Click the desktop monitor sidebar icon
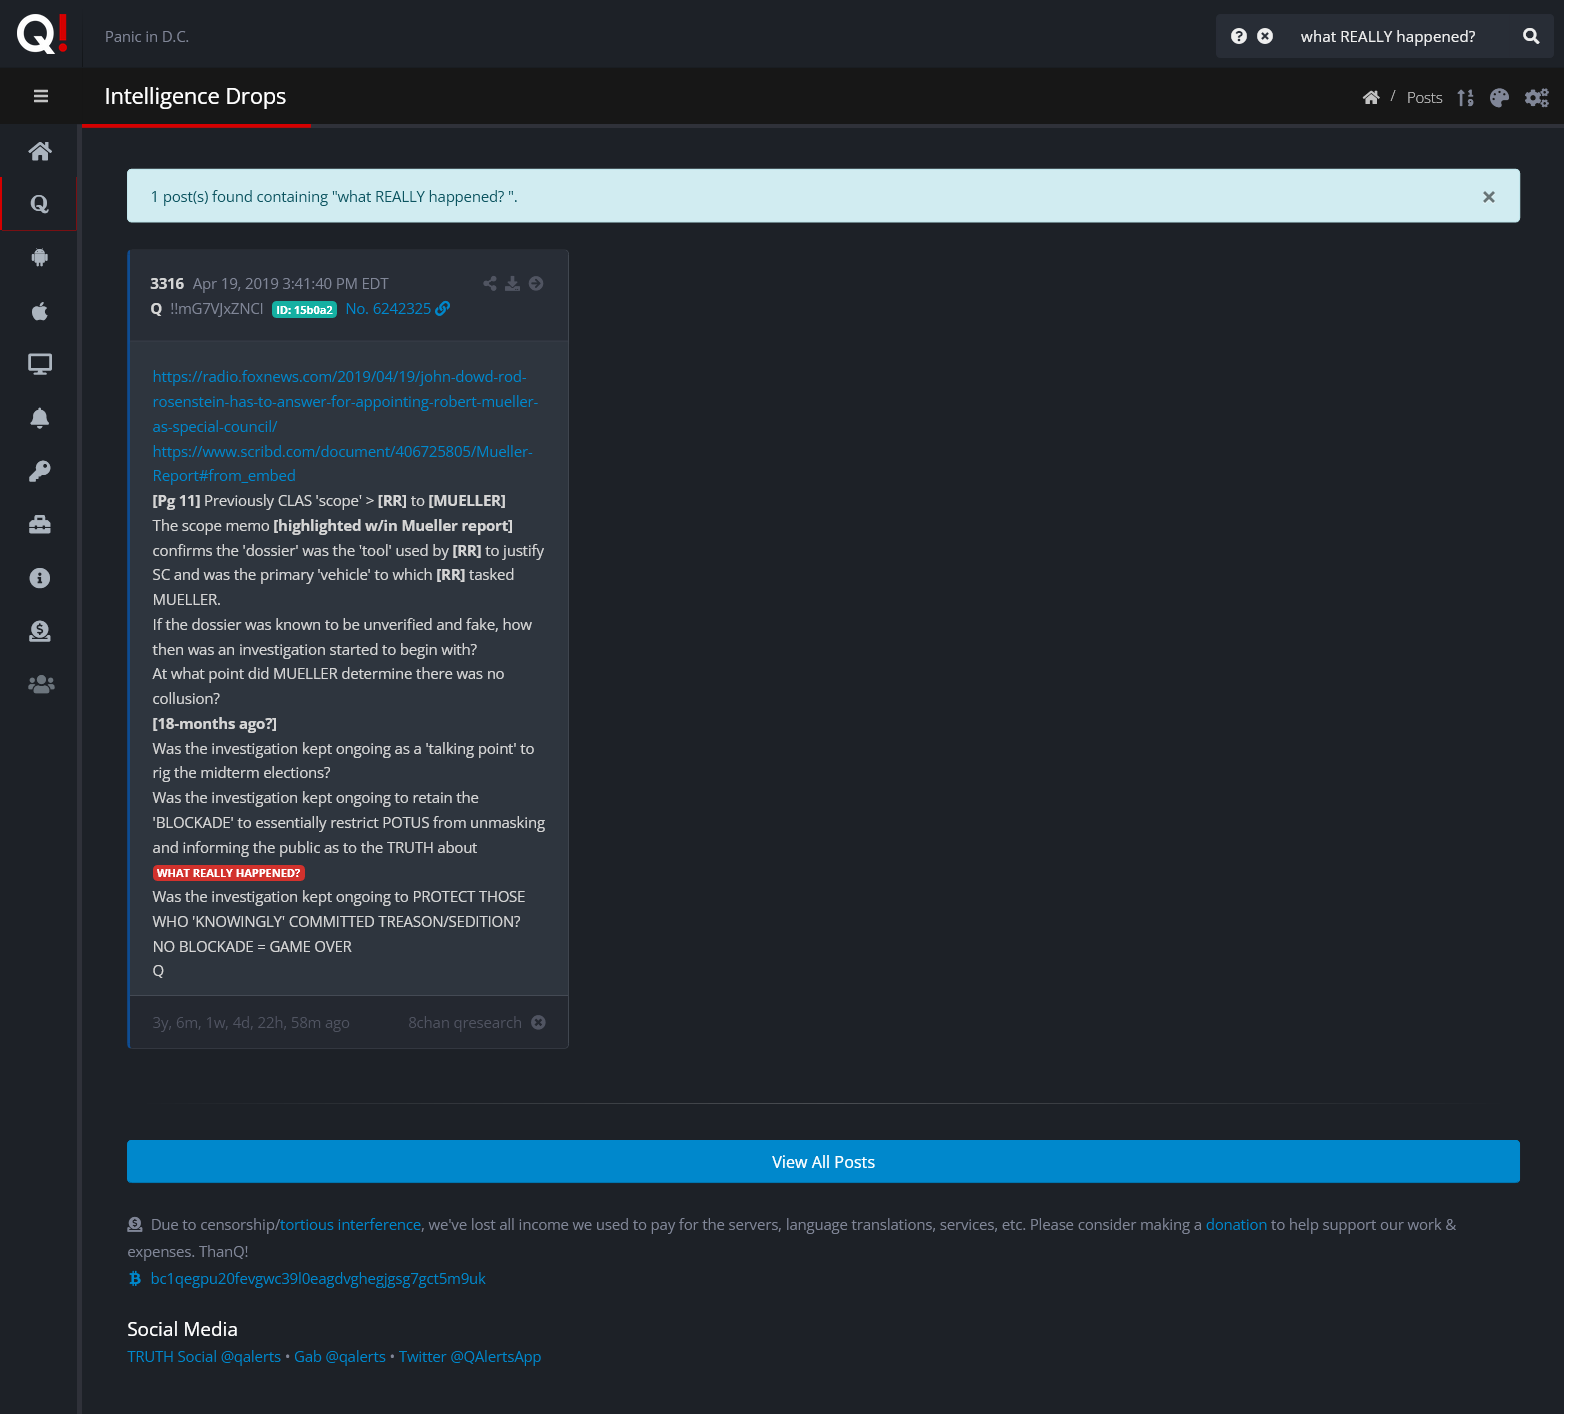Image resolution: width=1574 pixels, height=1423 pixels. [x=40, y=364]
